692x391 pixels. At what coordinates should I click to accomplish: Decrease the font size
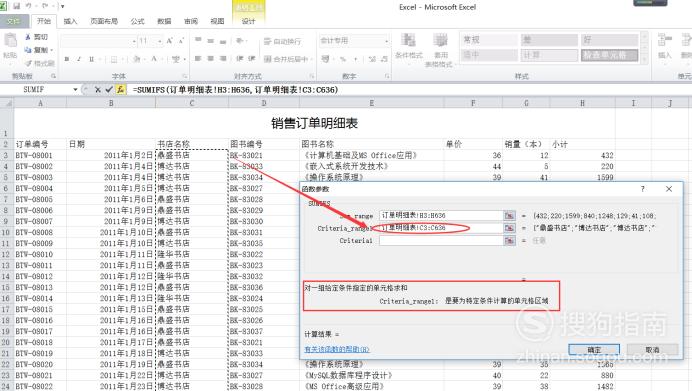[181, 41]
